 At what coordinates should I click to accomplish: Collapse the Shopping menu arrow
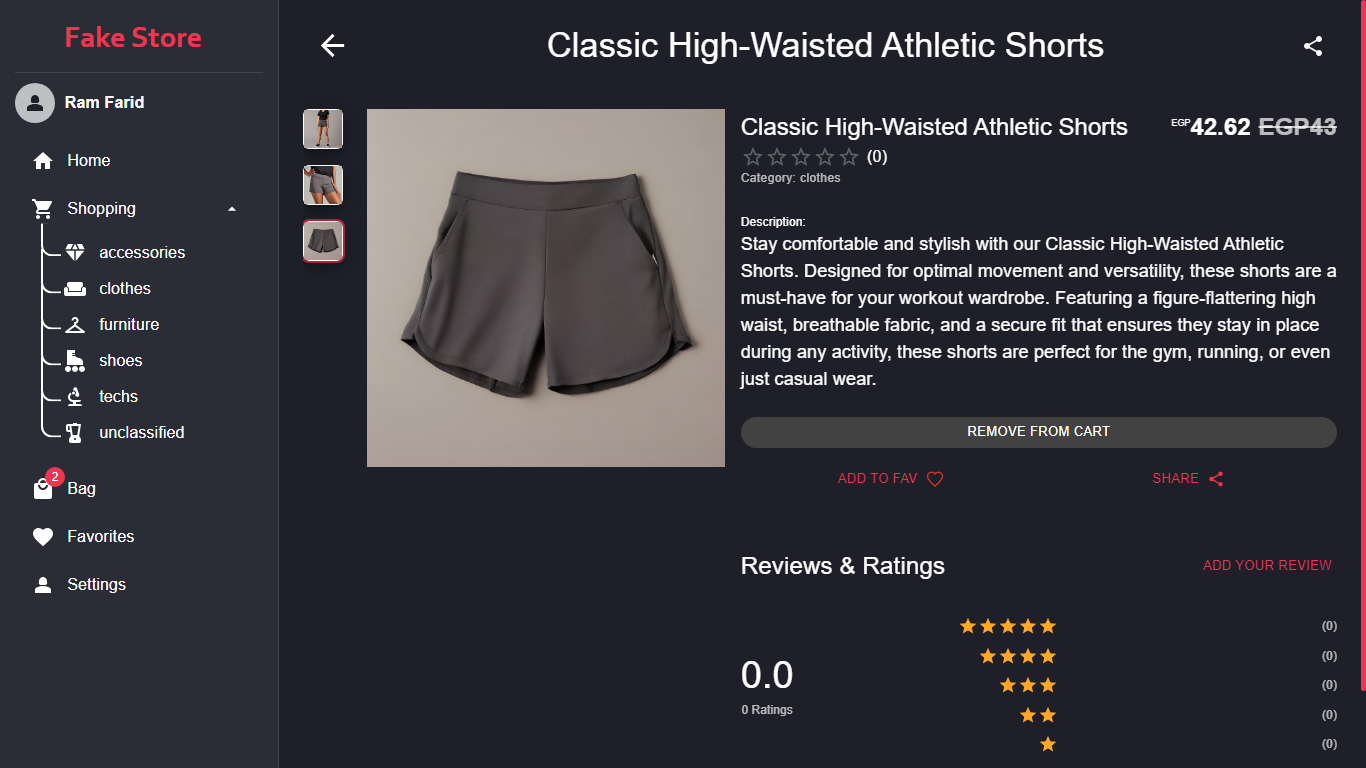tap(232, 209)
